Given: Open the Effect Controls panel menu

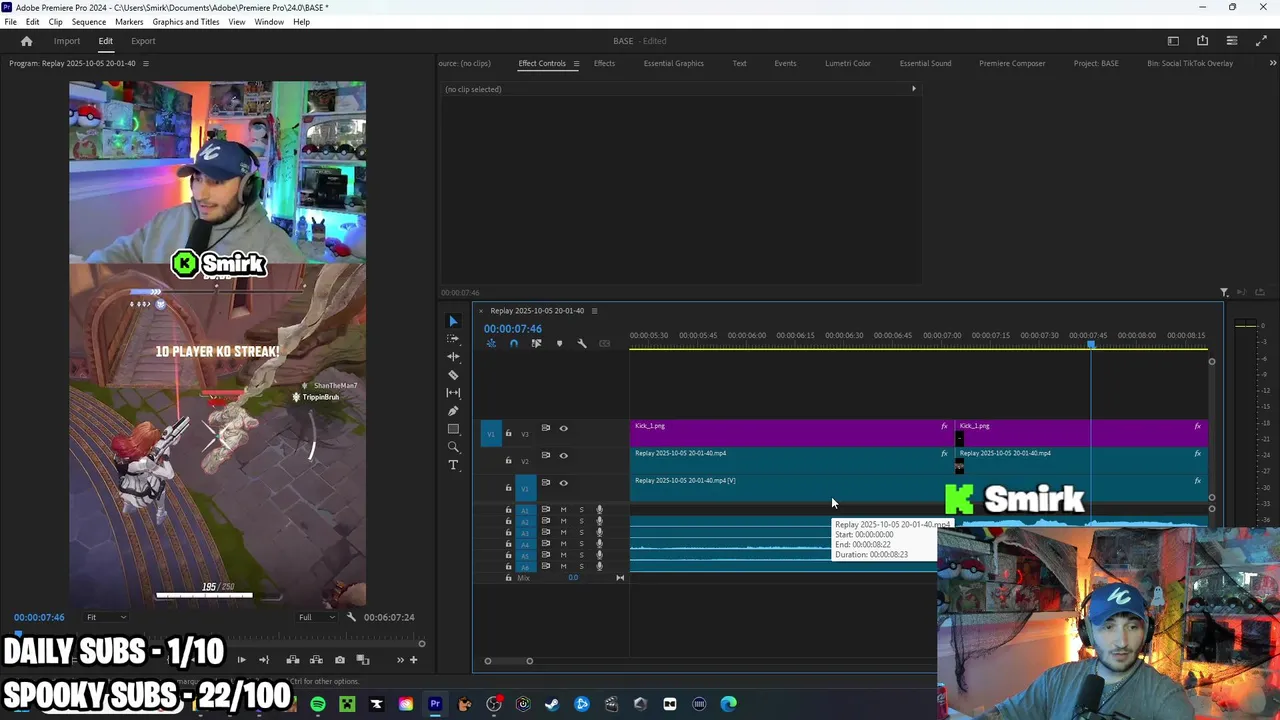Looking at the screenshot, I should tap(575, 63).
